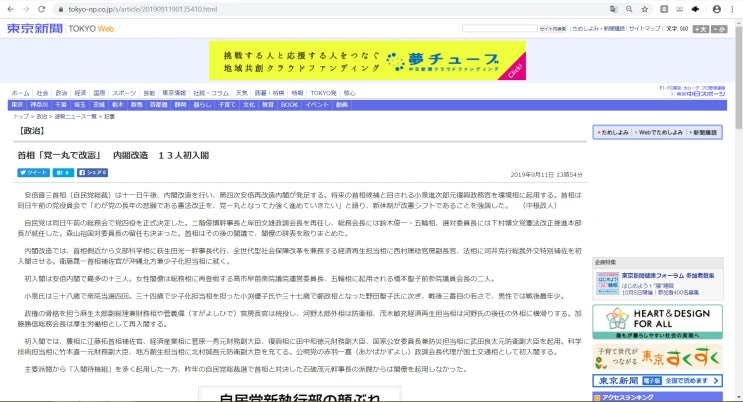Open the 東京新聞 電子版 banner

(658, 381)
